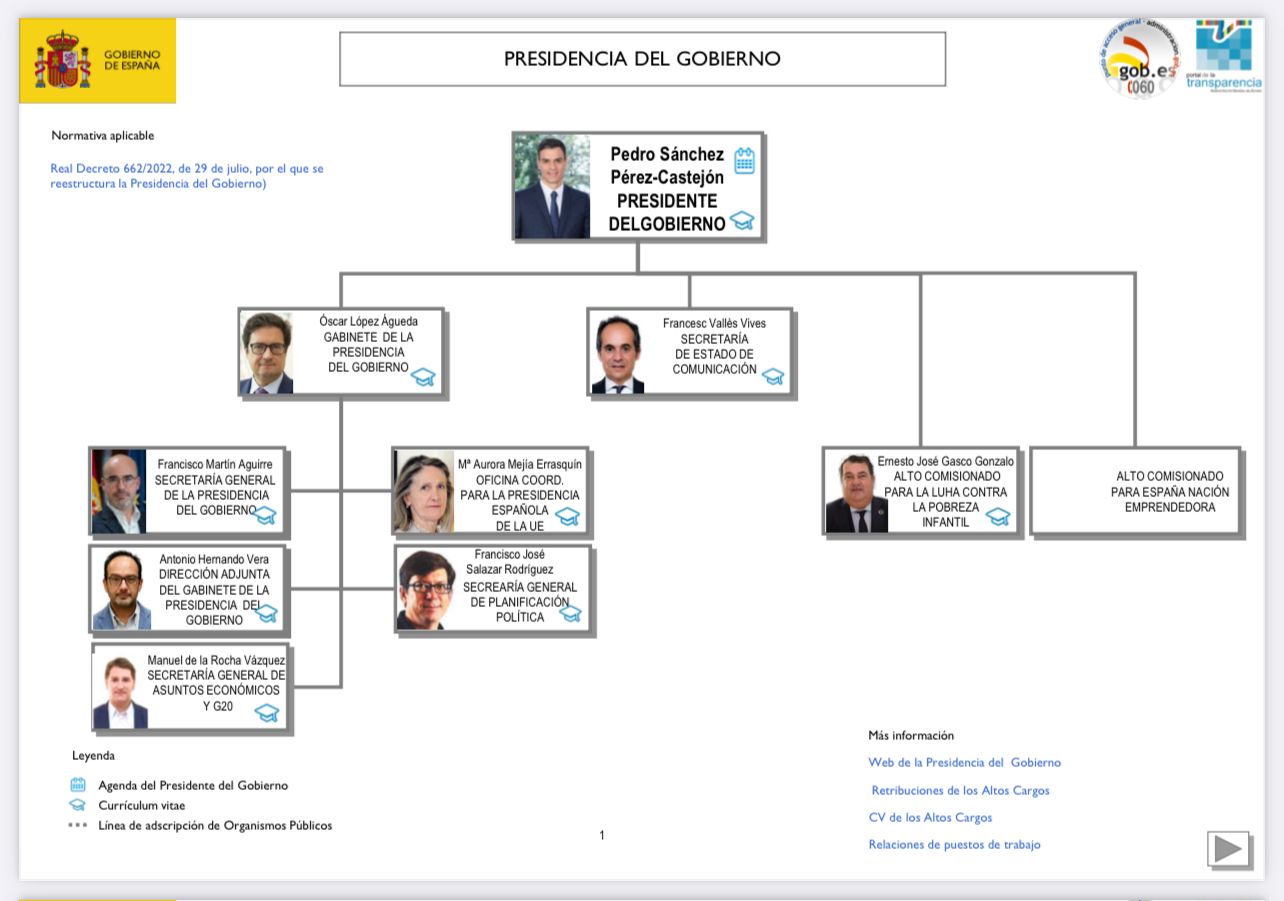Click the Gobierno de España logo
1284x901 pixels.
point(98,60)
